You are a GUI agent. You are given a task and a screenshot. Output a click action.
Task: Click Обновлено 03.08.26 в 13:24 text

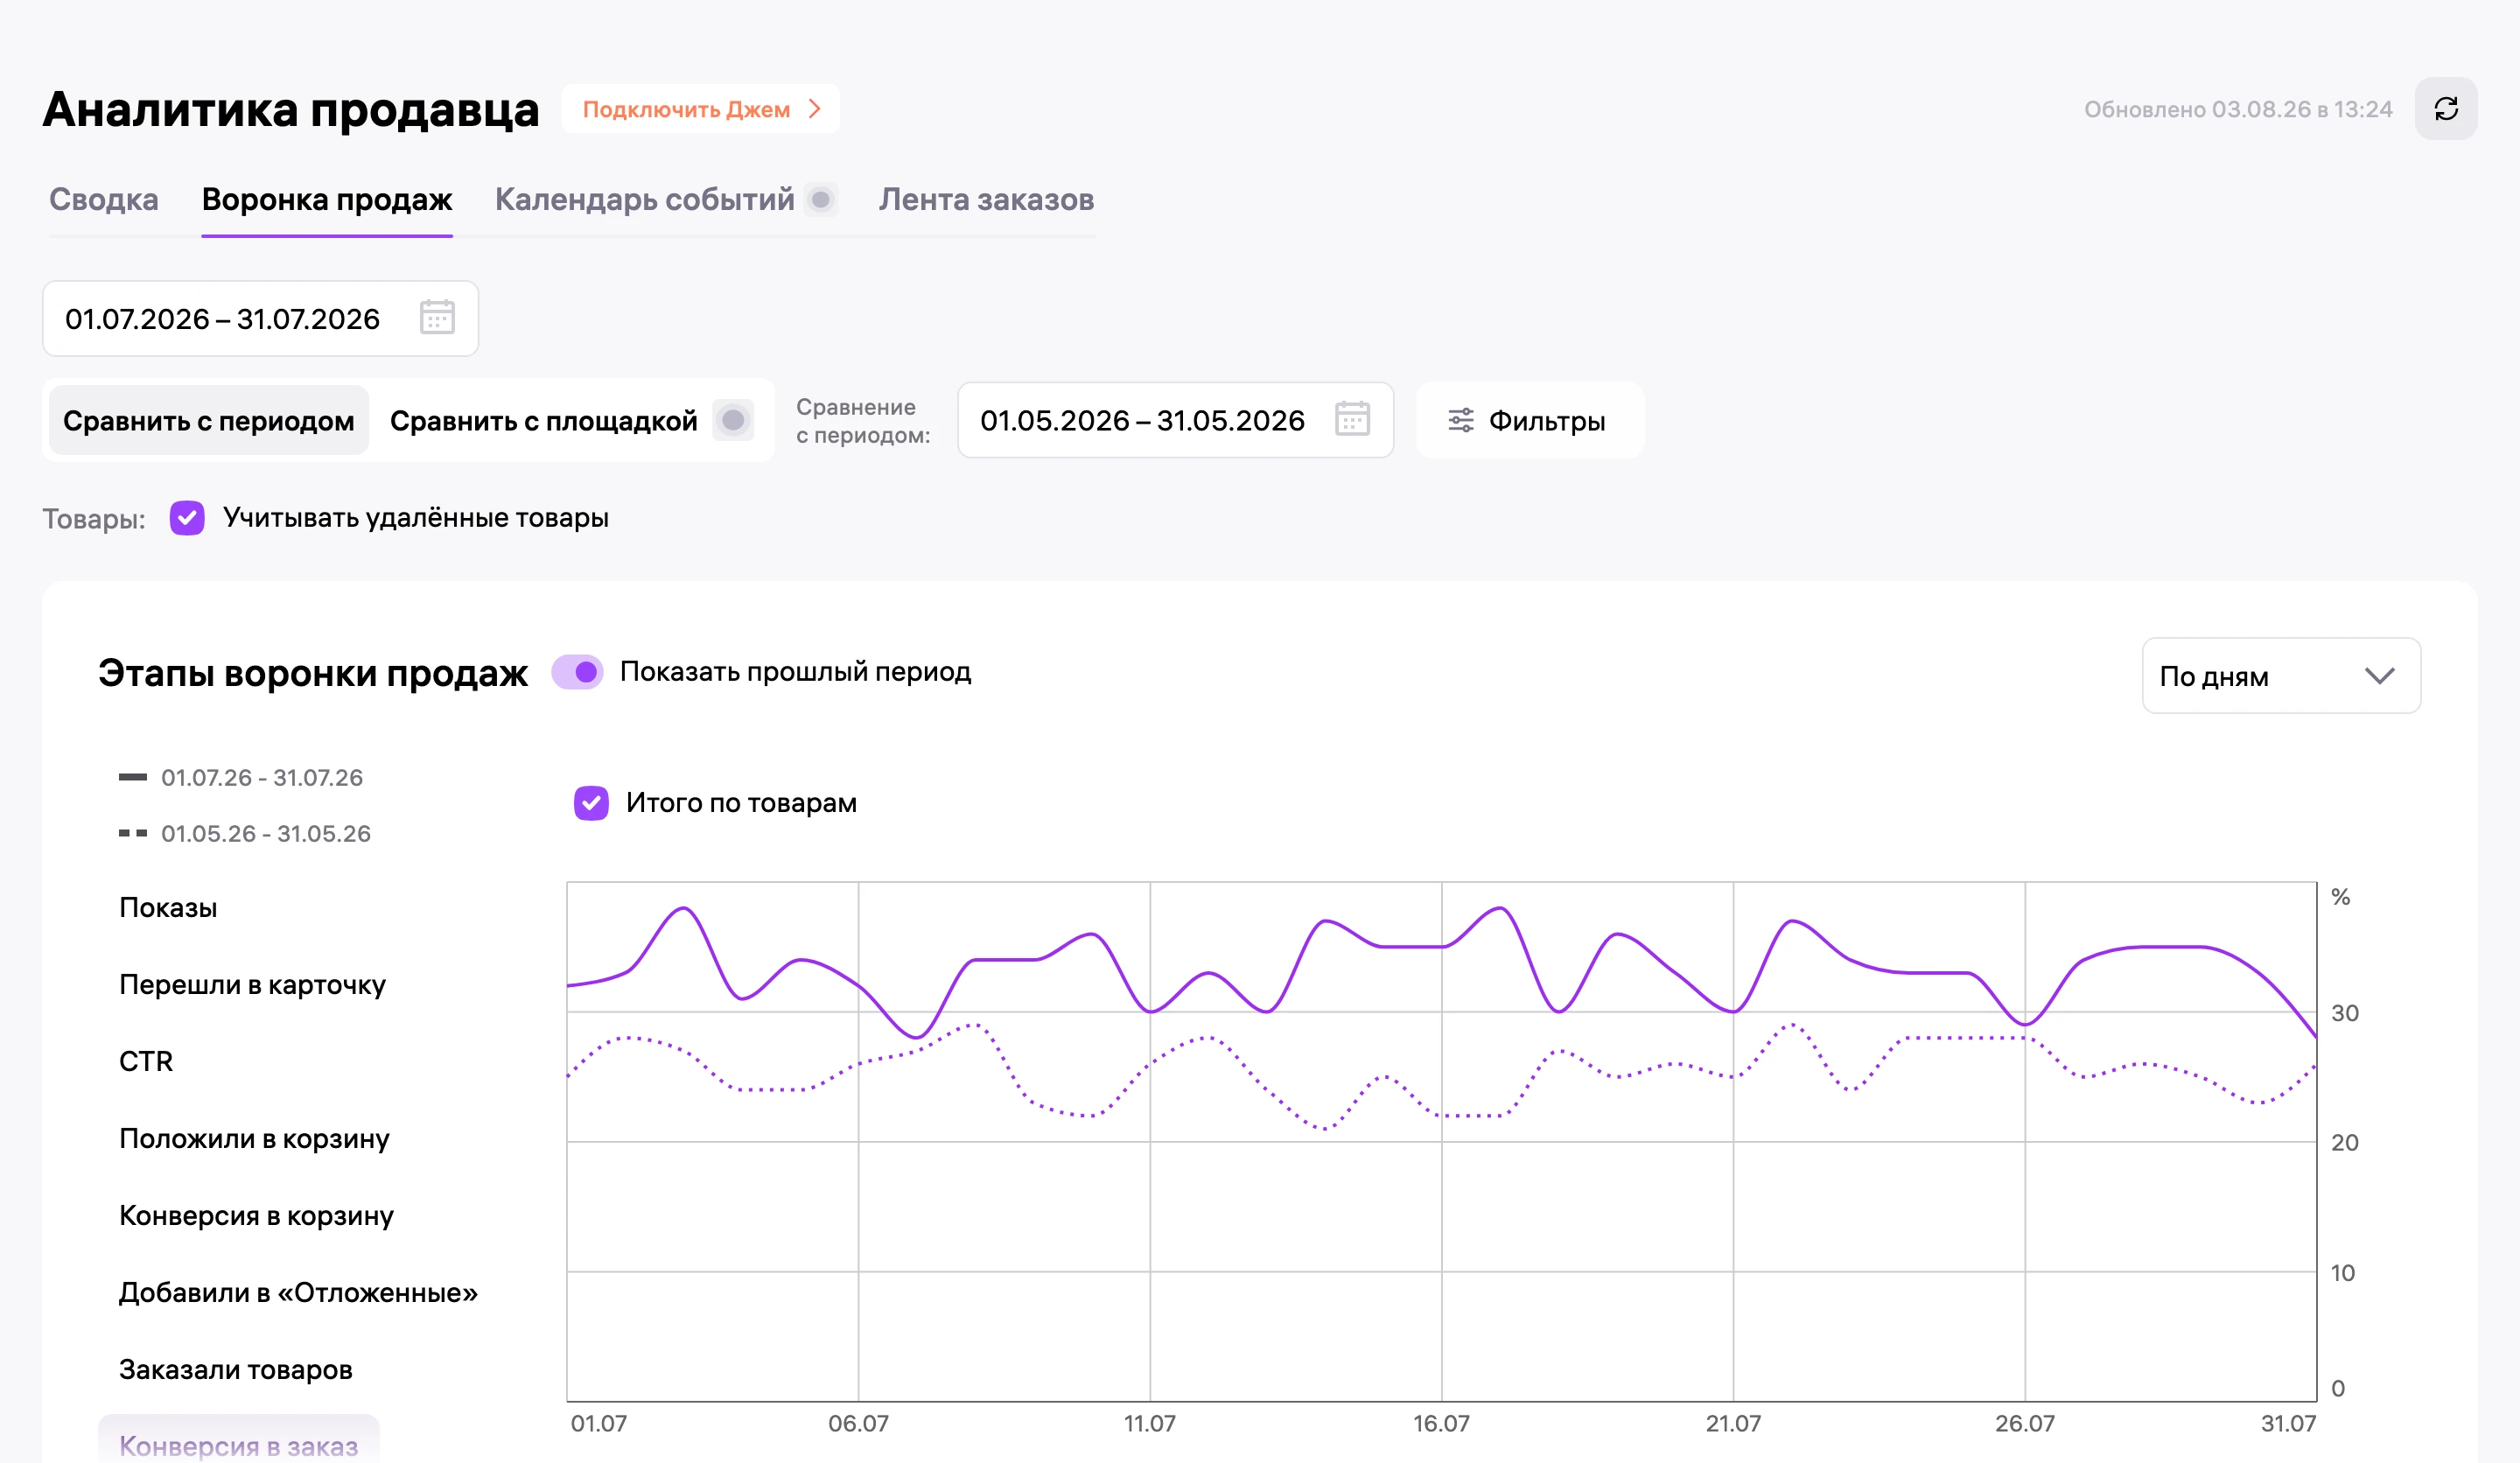(x=2238, y=109)
